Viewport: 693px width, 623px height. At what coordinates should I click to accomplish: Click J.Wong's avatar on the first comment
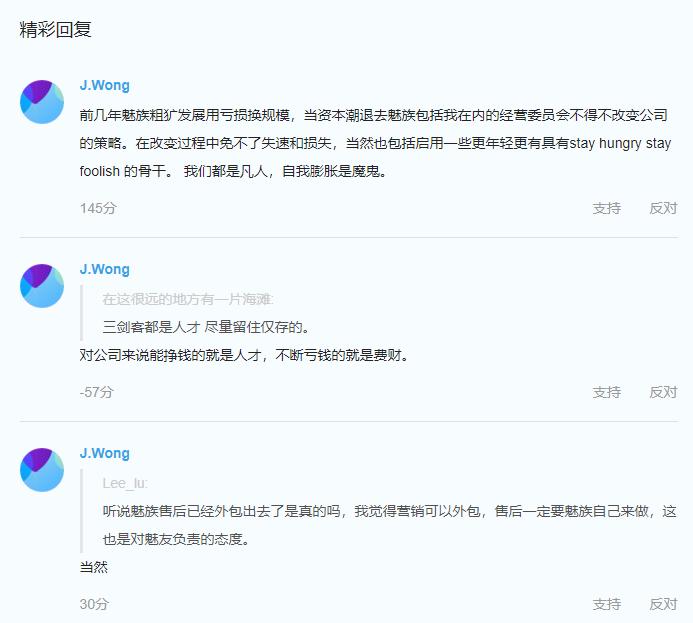tap(42, 102)
